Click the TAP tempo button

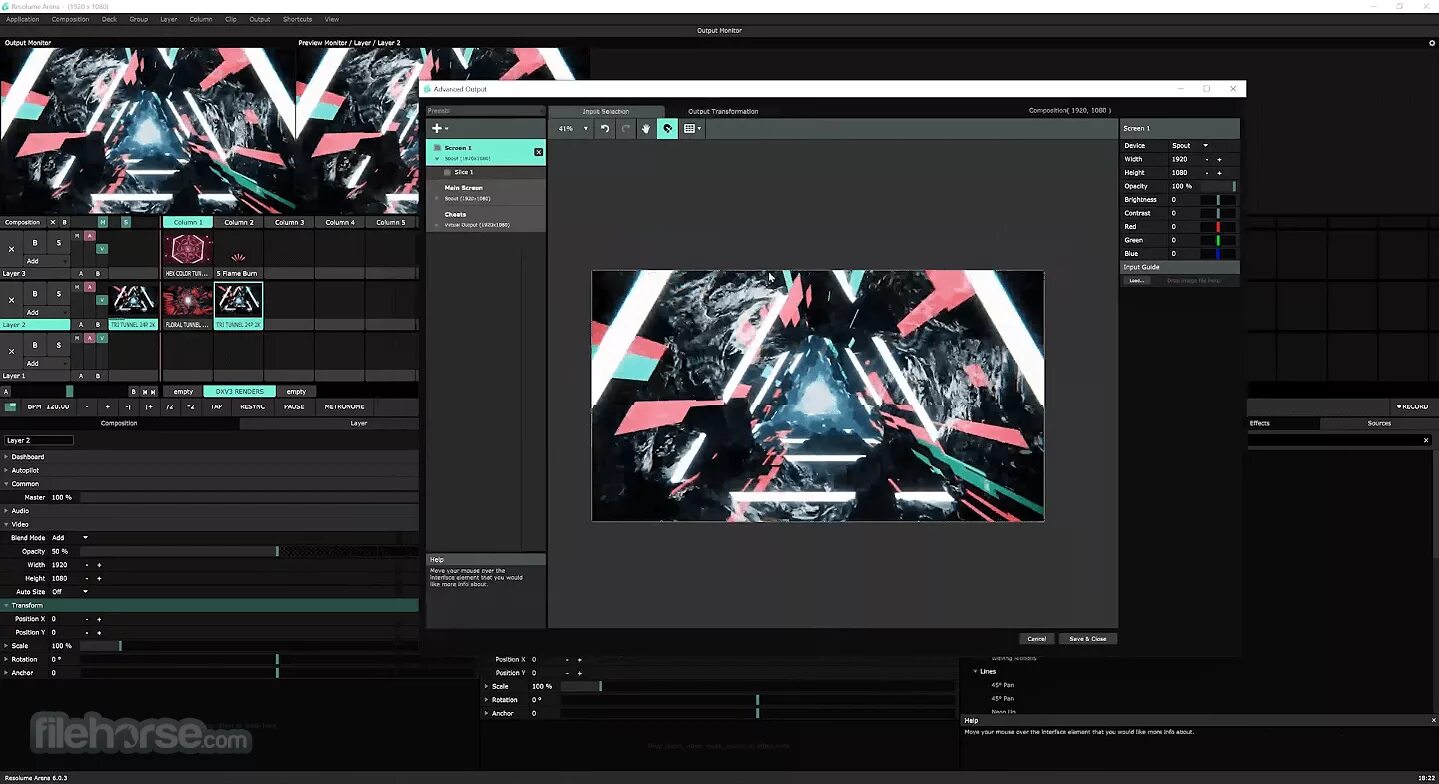pos(216,407)
